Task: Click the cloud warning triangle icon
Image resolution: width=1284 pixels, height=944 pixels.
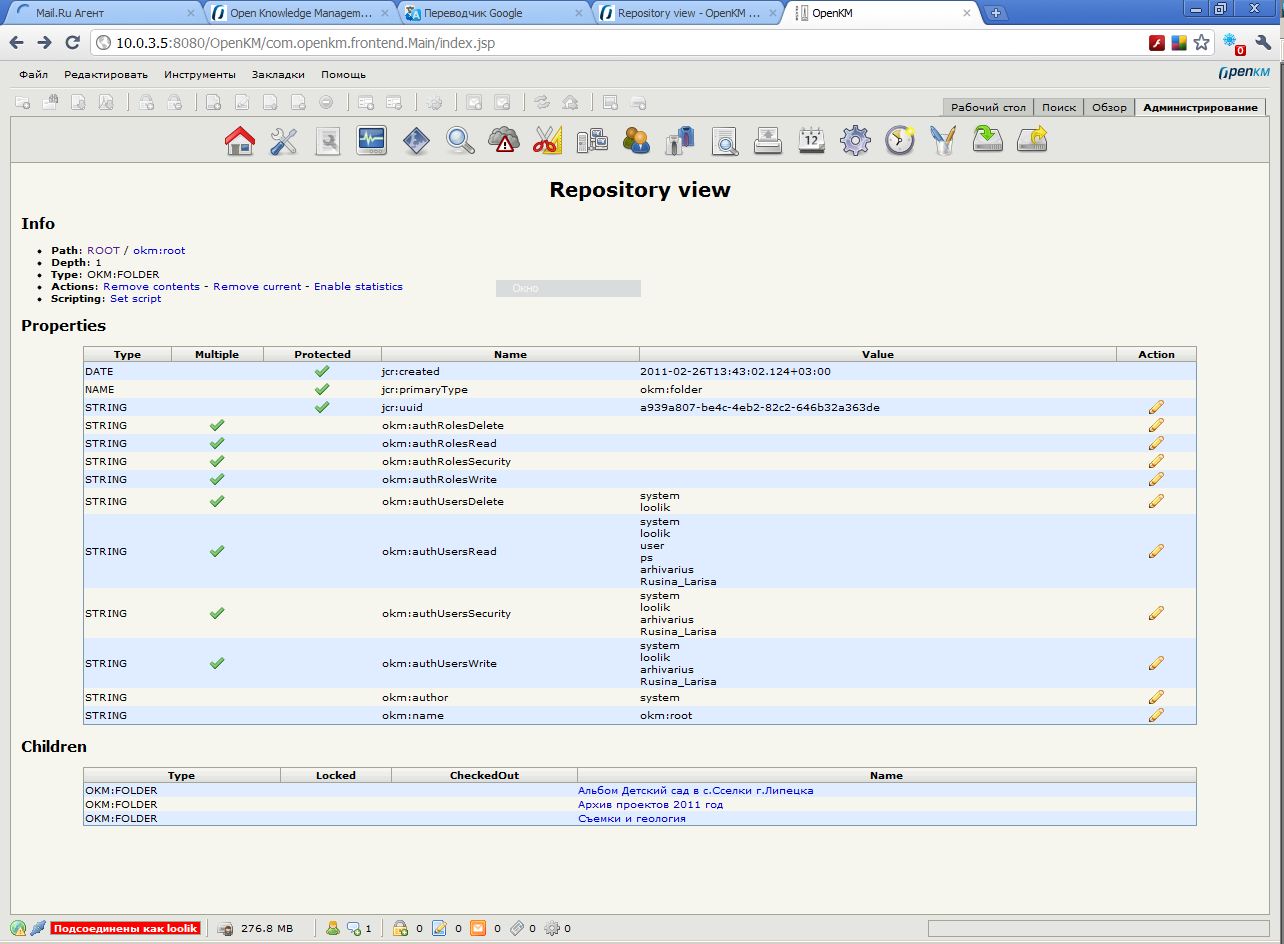Action: pyautogui.click(x=504, y=140)
